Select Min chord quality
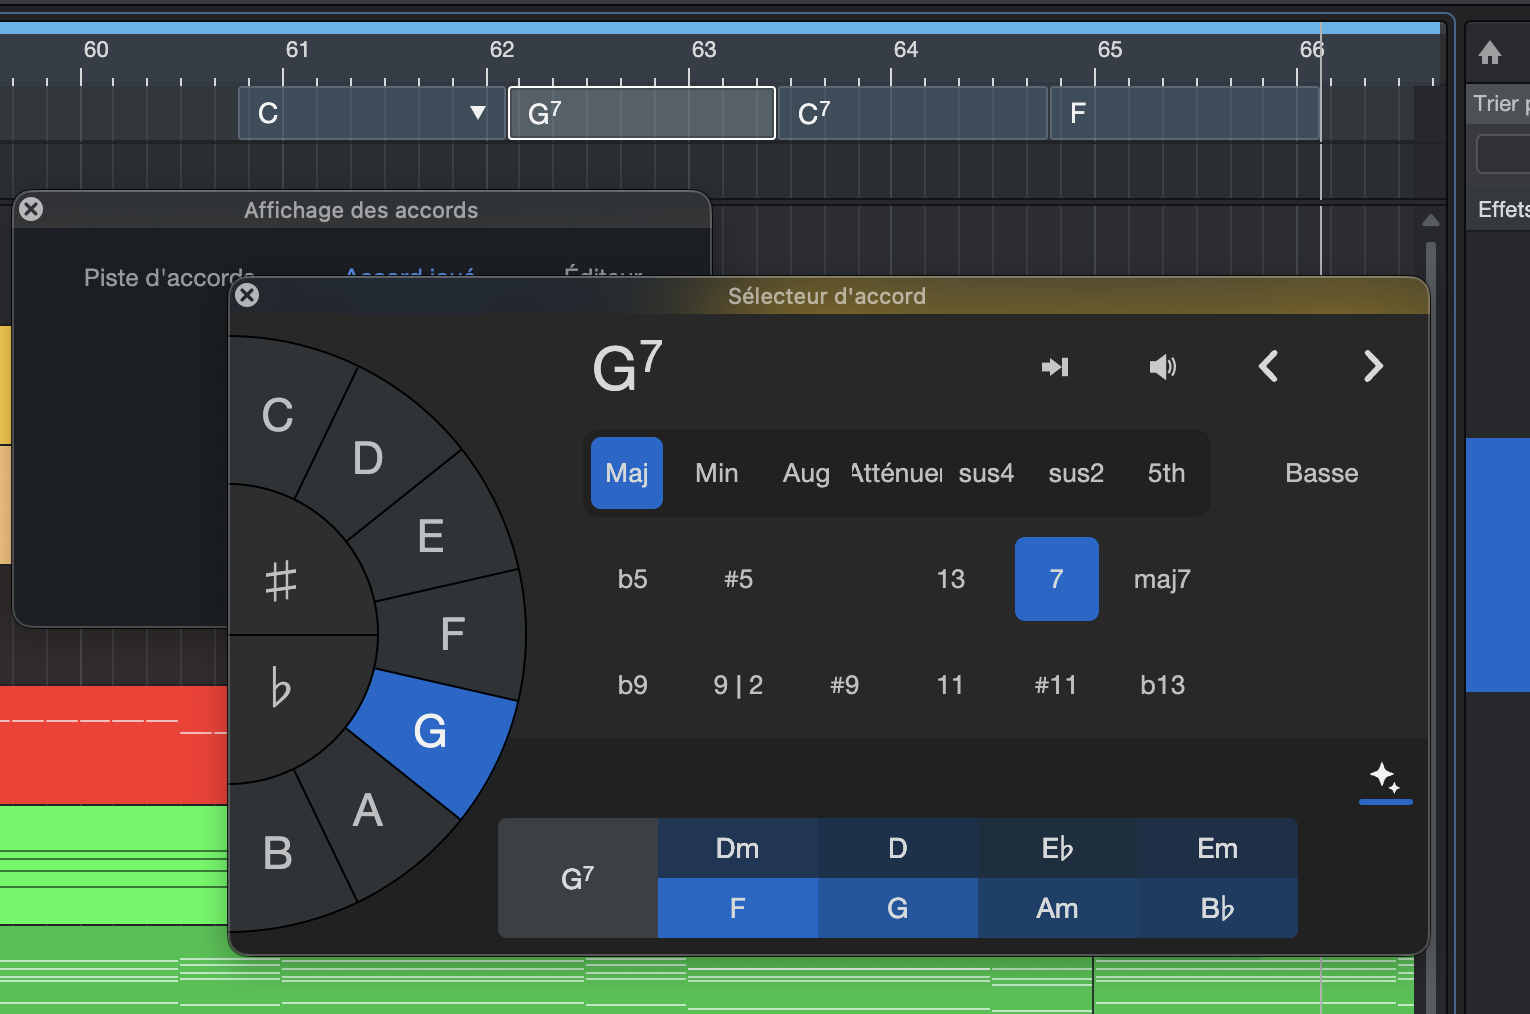1530x1014 pixels. 715,473
